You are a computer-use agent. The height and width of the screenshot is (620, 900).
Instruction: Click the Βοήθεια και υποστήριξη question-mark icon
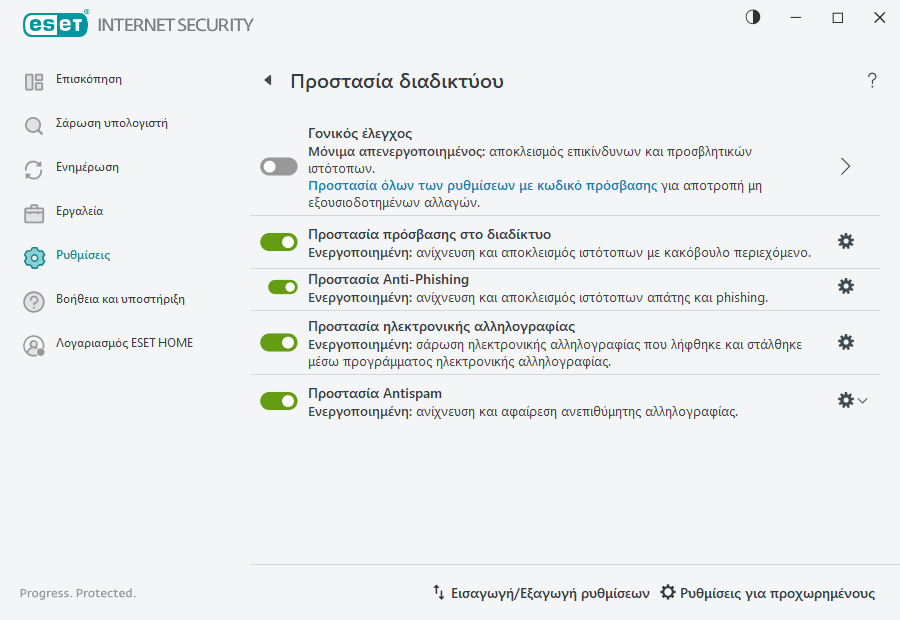[33, 299]
